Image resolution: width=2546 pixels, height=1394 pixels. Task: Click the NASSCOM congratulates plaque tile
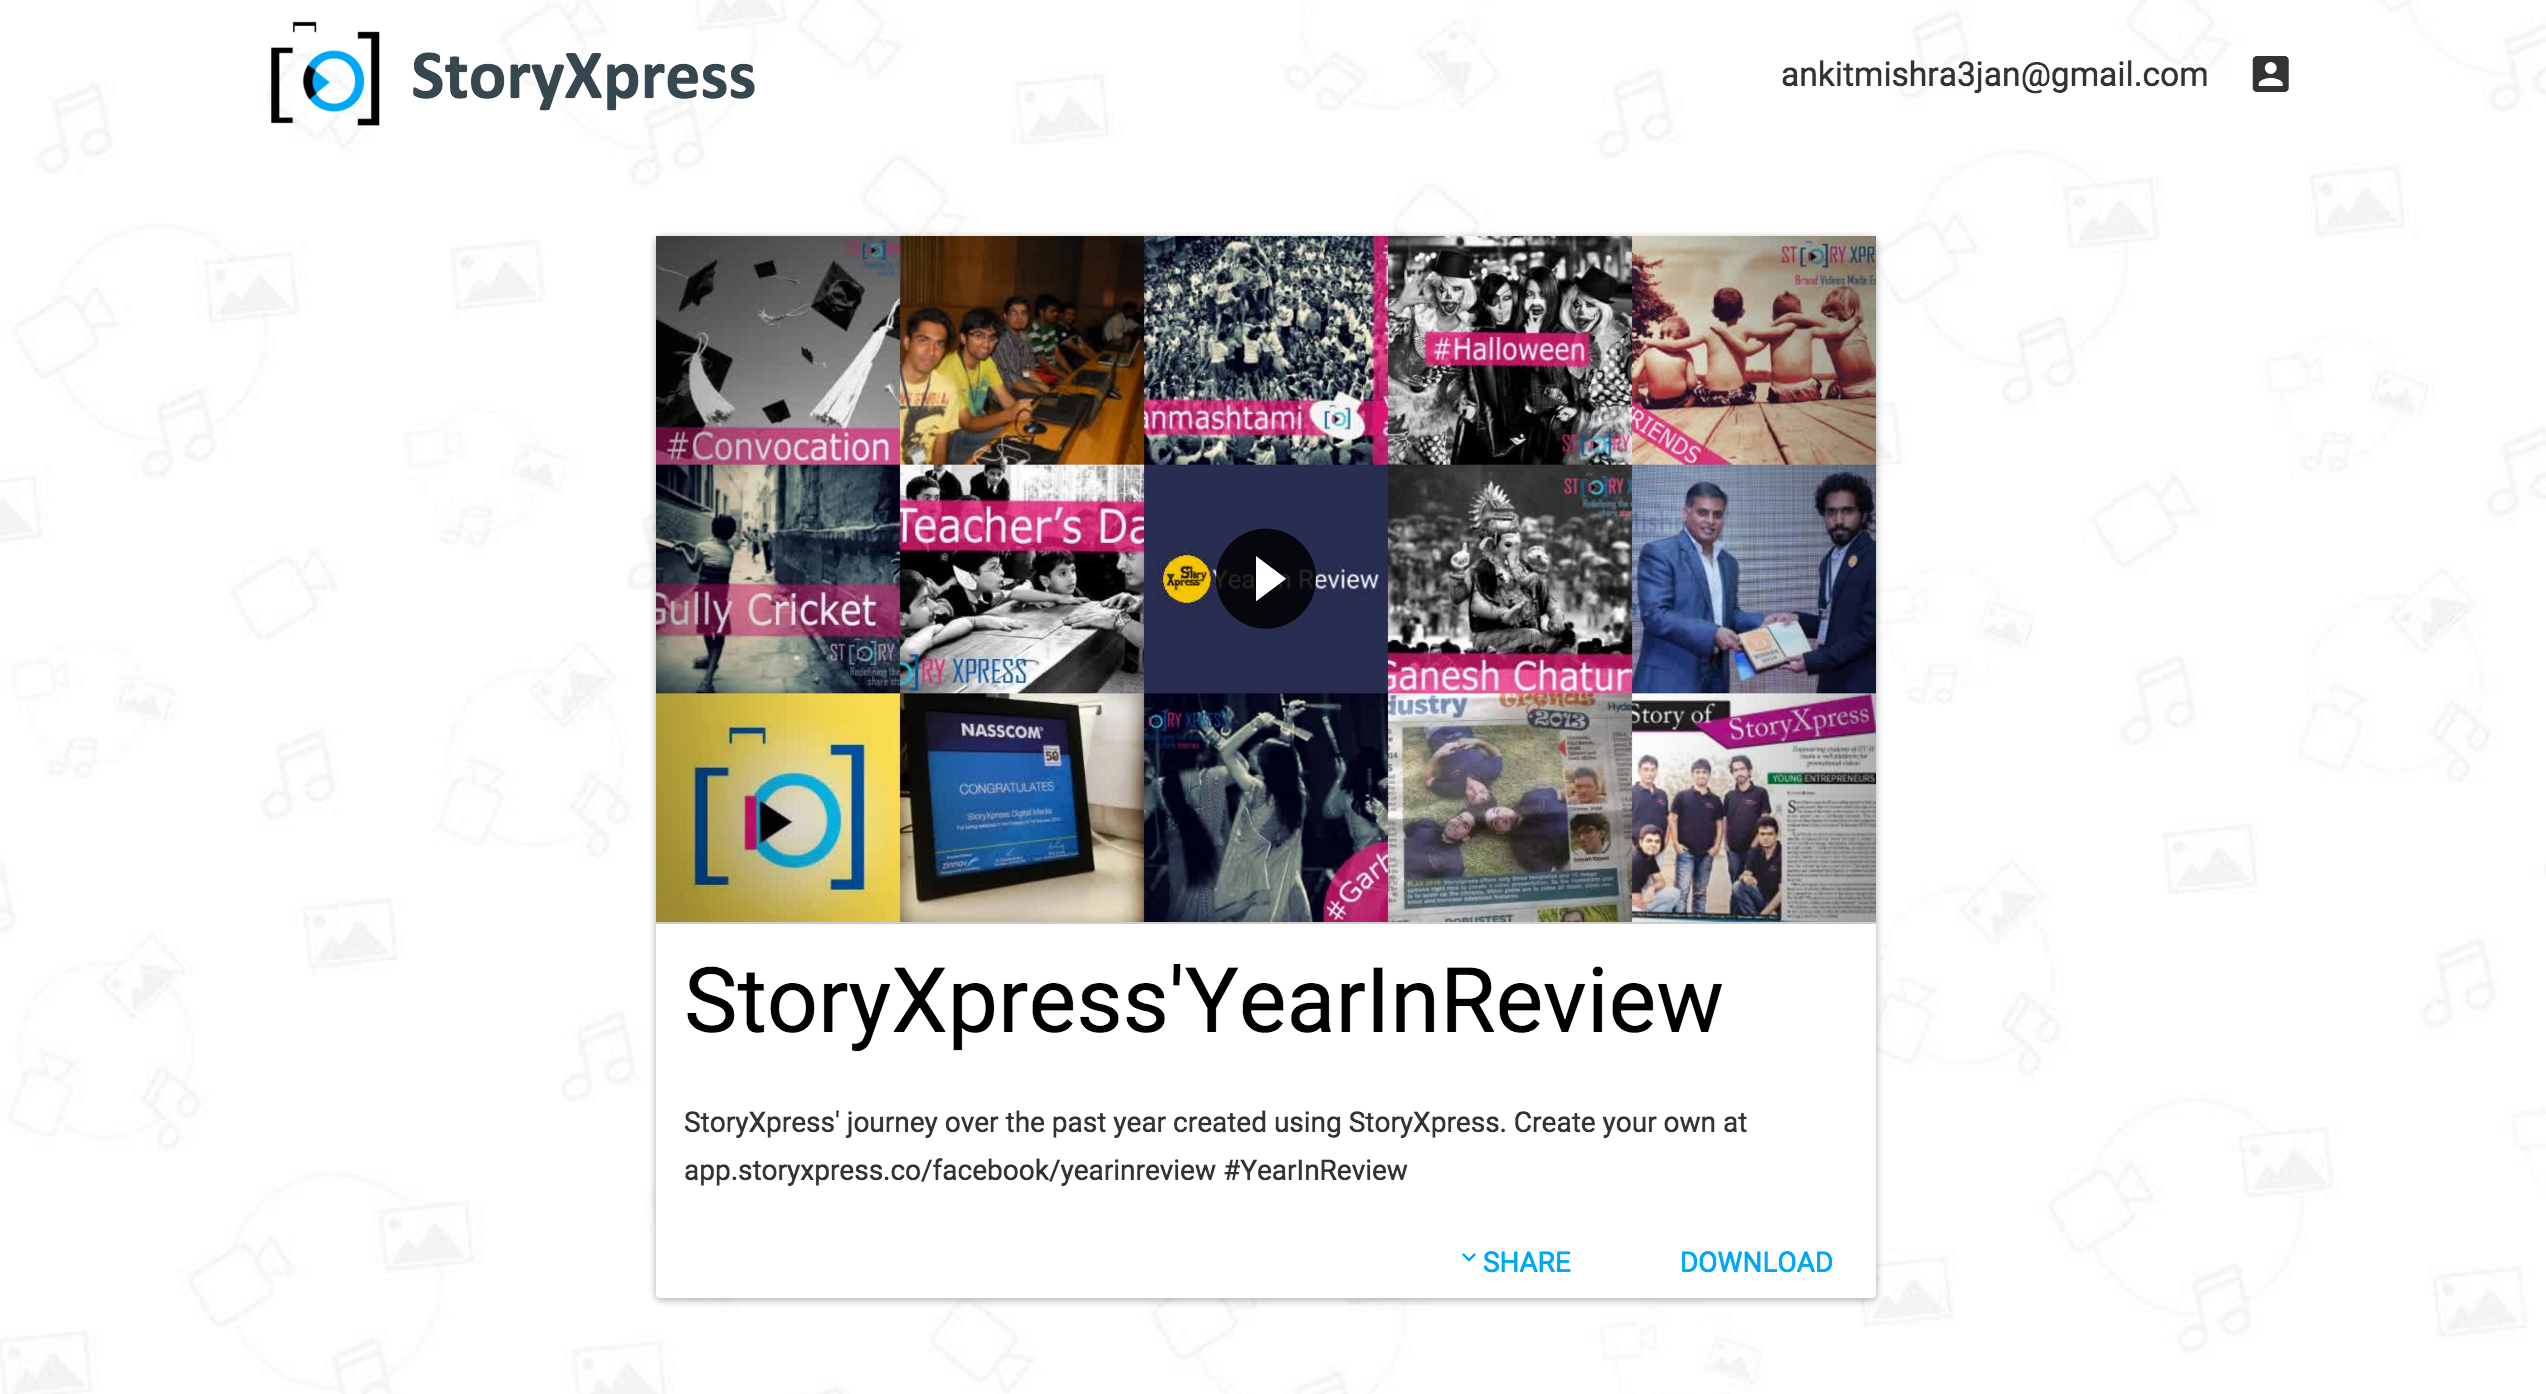click(x=1022, y=808)
